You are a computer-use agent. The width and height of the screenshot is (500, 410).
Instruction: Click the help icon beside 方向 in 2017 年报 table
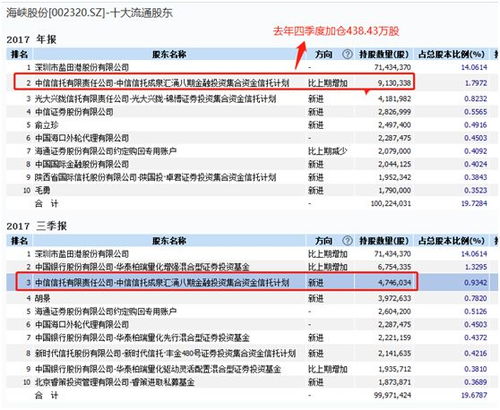[347, 54]
